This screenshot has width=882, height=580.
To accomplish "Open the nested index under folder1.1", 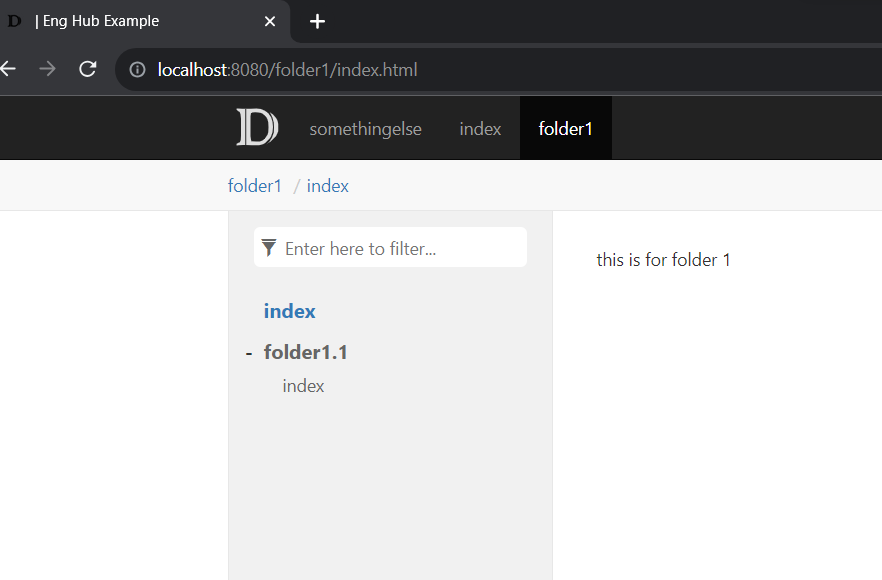I will 303,385.
